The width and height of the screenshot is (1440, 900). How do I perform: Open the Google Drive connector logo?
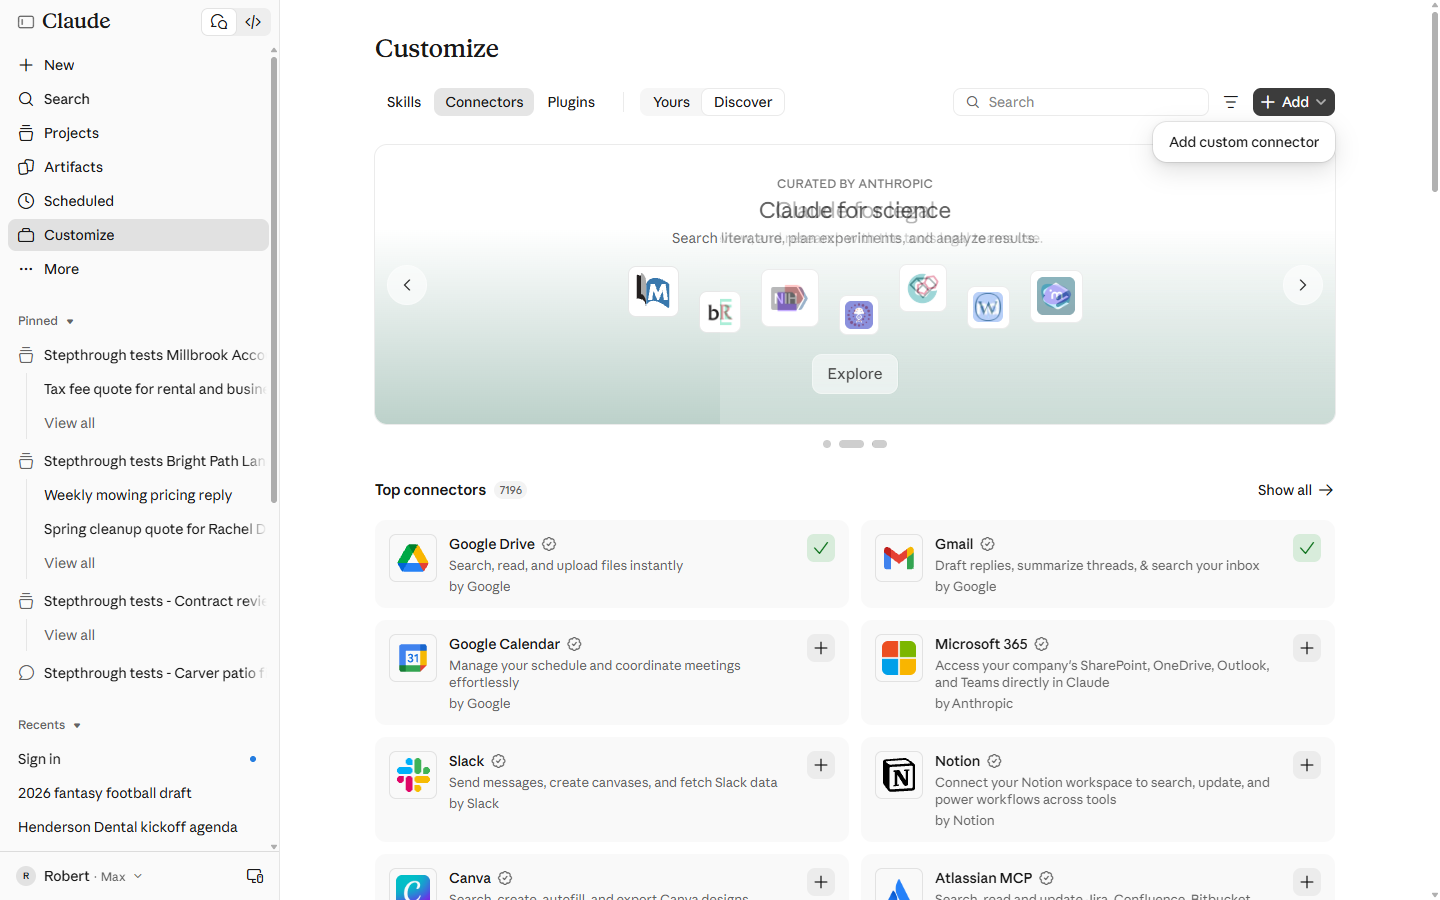pos(413,558)
